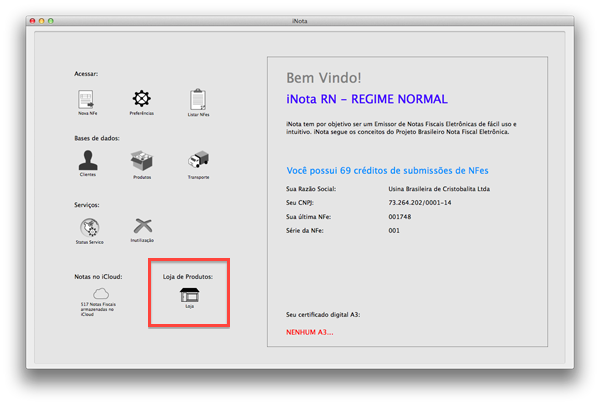Click the 'Serviços:' section label
600x405 pixels.
tap(87, 205)
